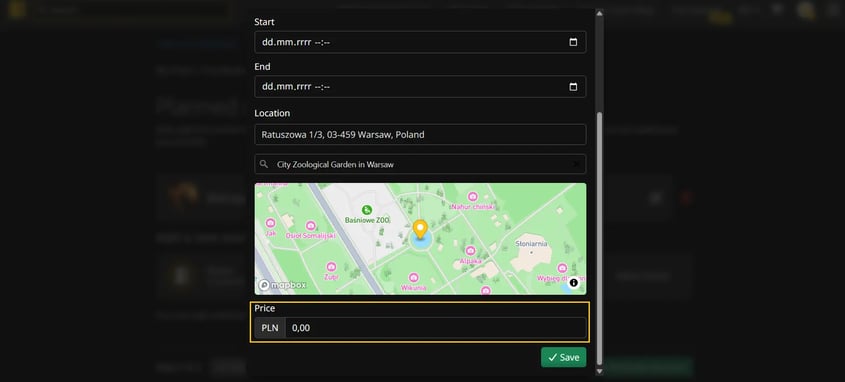The image size is (845, 382).
Task: Open the End date calendar picker icon
Action: (573, 87)
